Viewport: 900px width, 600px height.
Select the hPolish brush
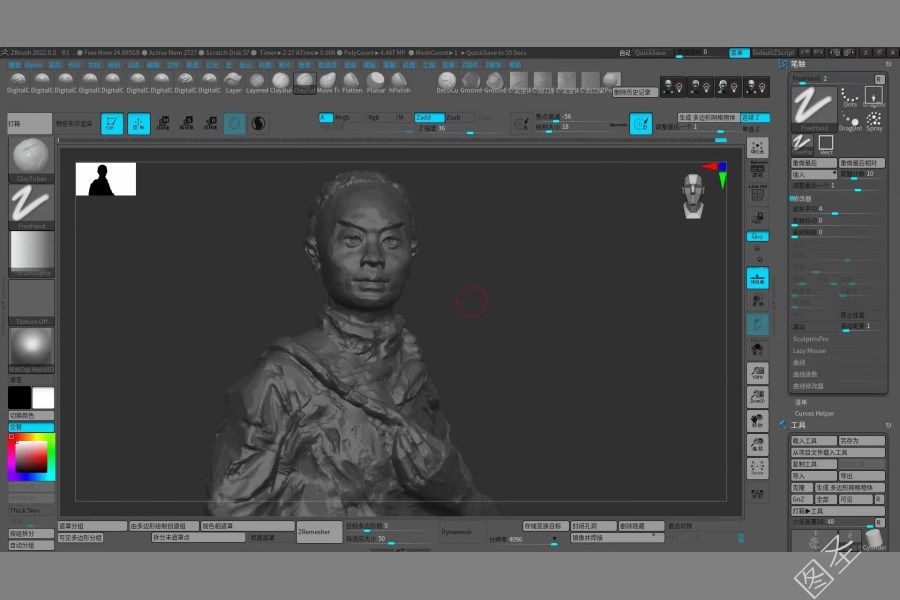(x=399, y=83)
